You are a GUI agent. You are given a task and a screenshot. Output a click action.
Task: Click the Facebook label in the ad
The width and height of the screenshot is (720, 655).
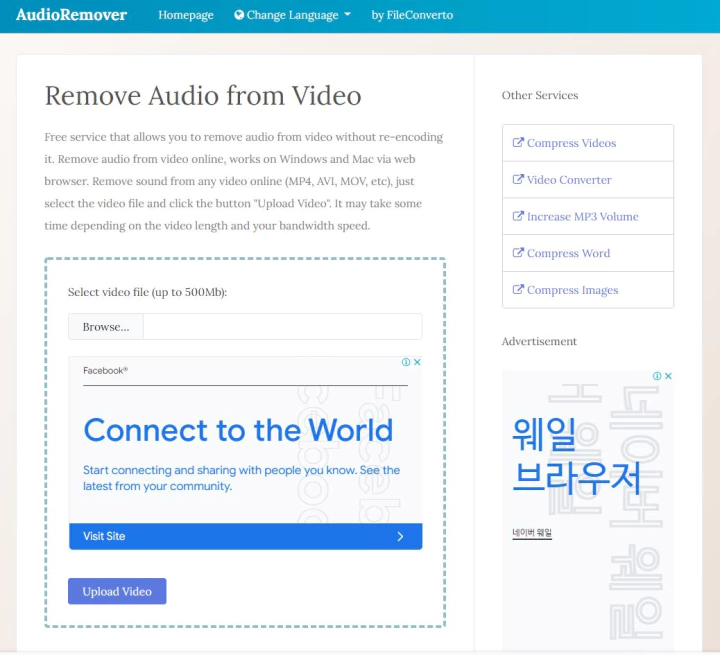105,371
